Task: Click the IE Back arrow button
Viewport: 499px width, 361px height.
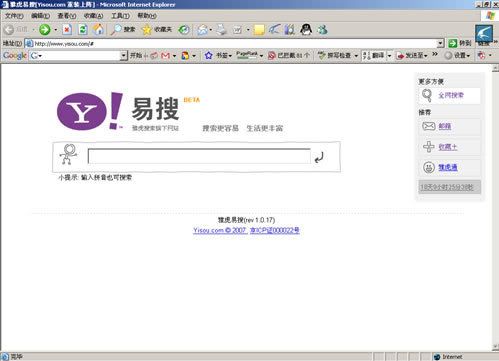Action: pos(9,30)
